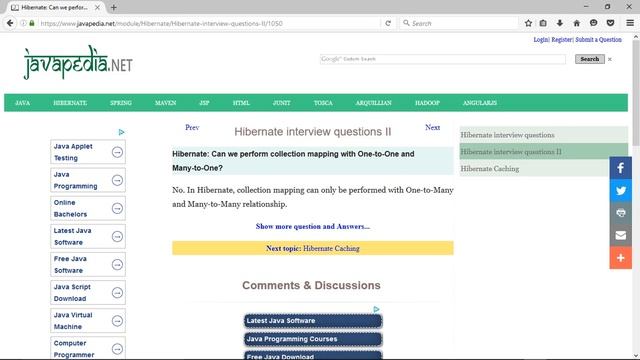Focus the Google Custom Search field

point(443,59)
